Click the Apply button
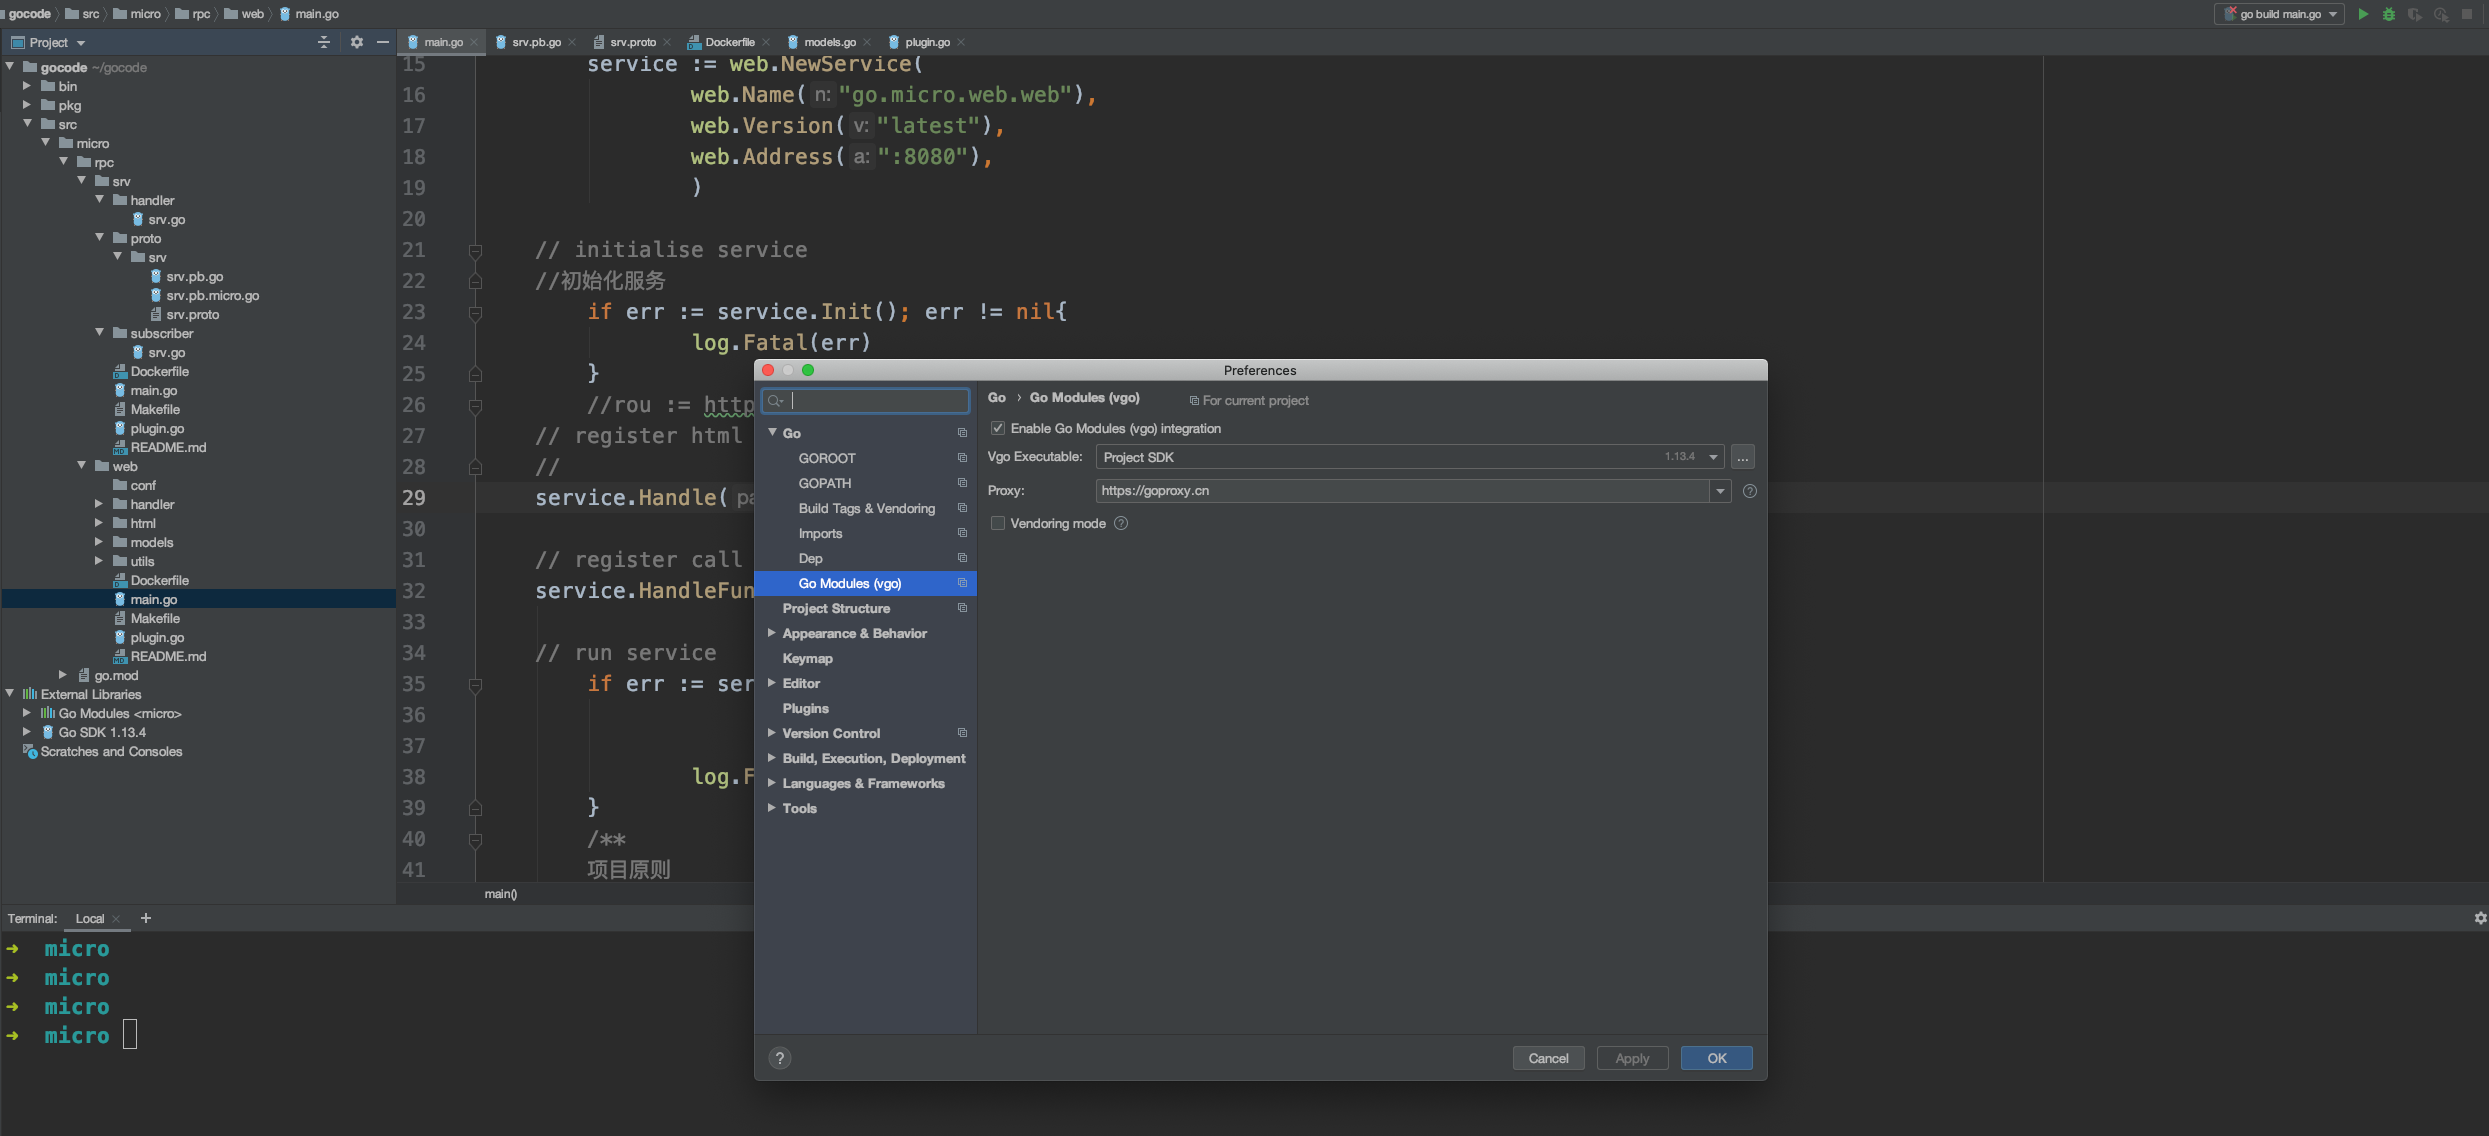 click(1632, 1058)
